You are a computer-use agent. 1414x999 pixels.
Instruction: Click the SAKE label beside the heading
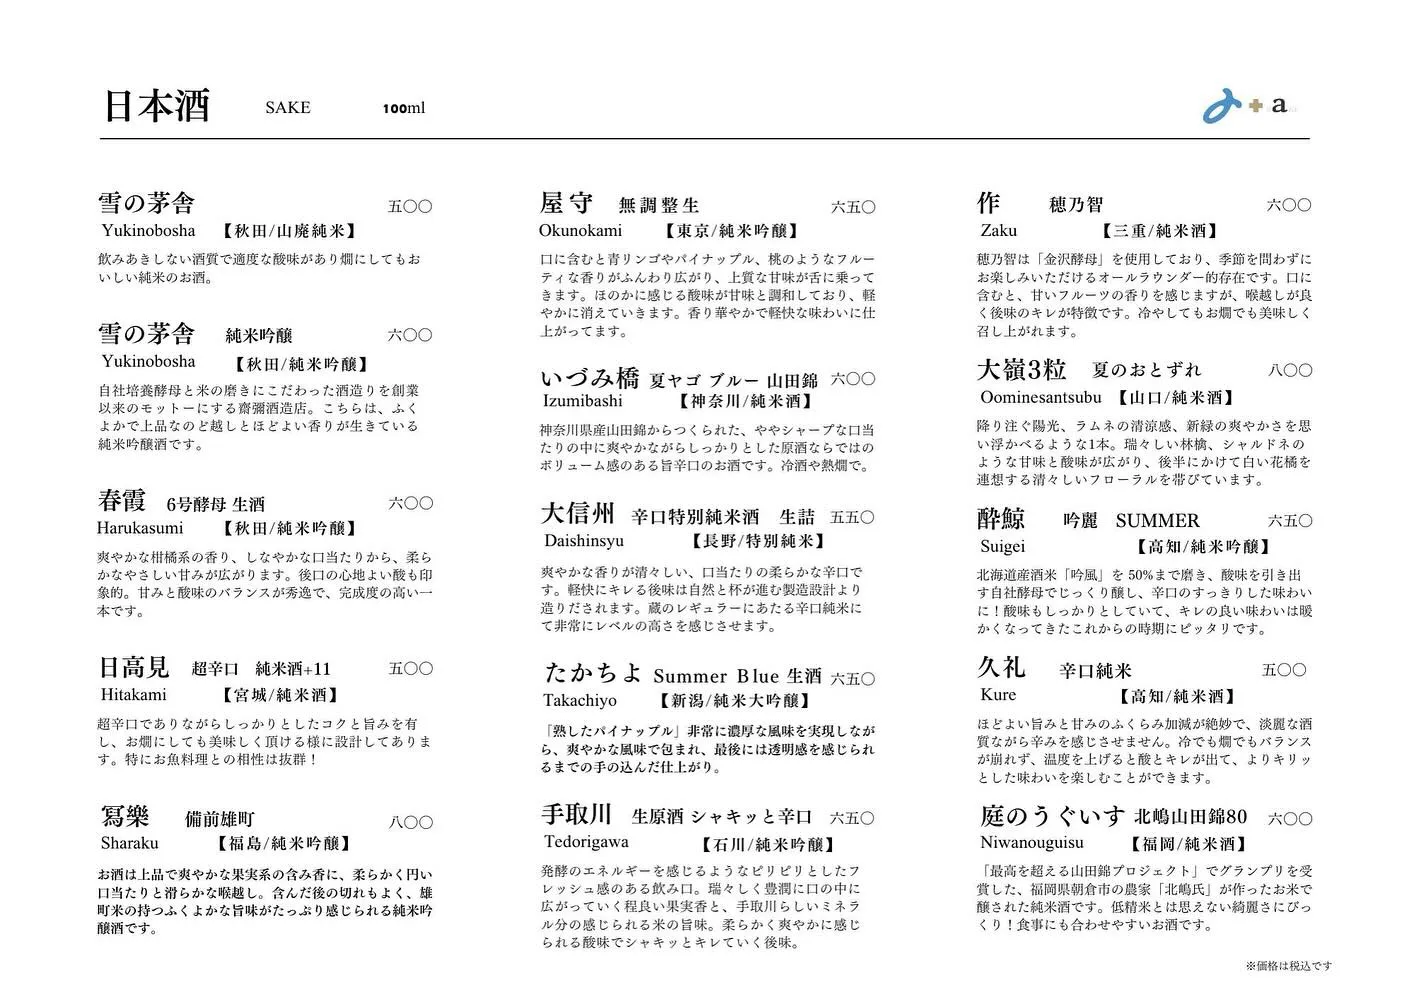tap(287, 108)
